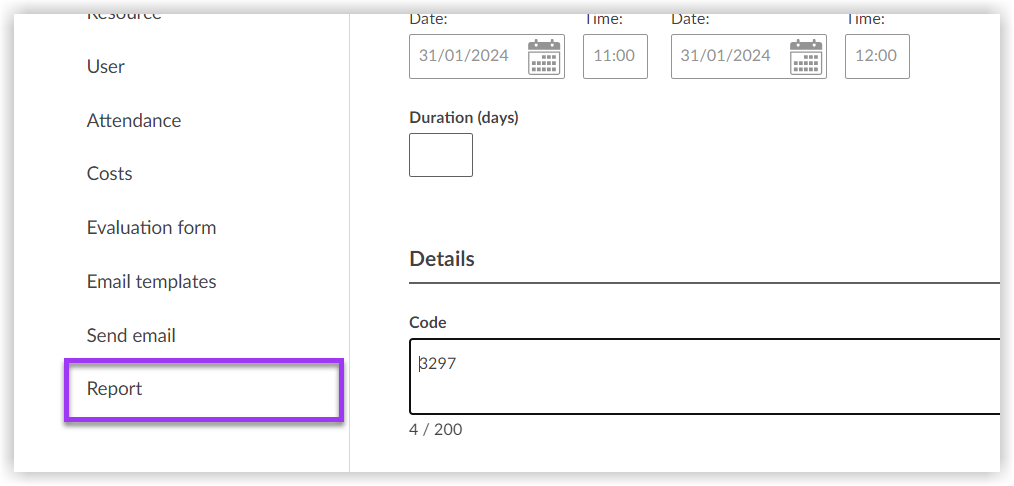Open Email templates section

pyautogui.click(x=151, y=282)
